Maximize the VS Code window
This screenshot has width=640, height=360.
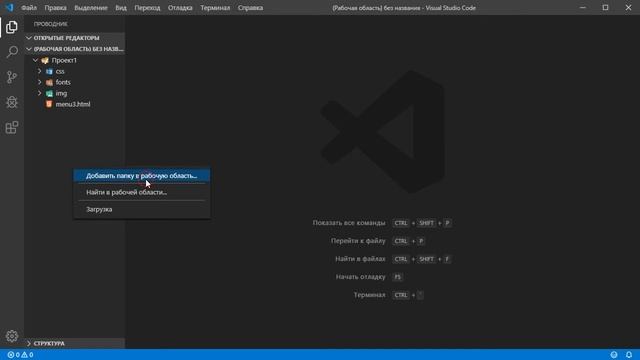(x=606, y=7)
